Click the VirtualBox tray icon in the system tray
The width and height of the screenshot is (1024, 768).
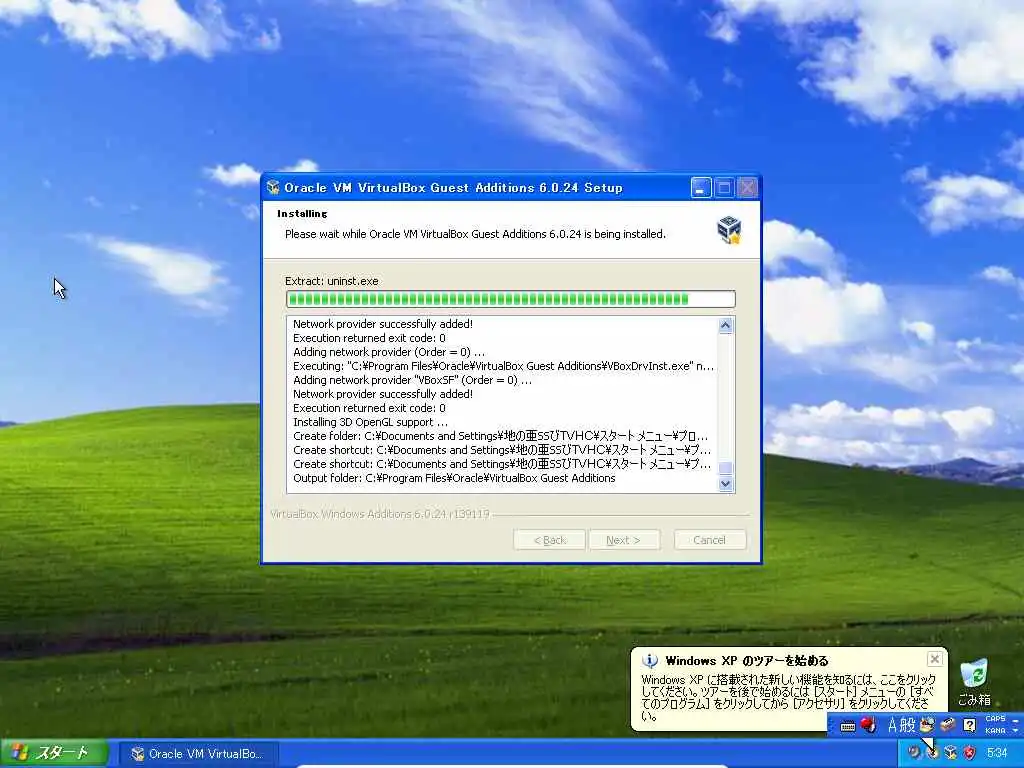click(951, 753)
